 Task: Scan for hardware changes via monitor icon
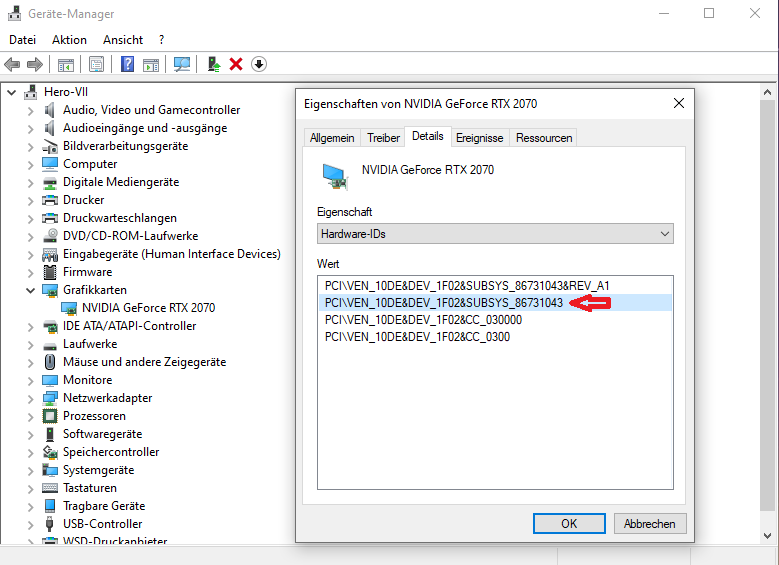click(182, 64)
